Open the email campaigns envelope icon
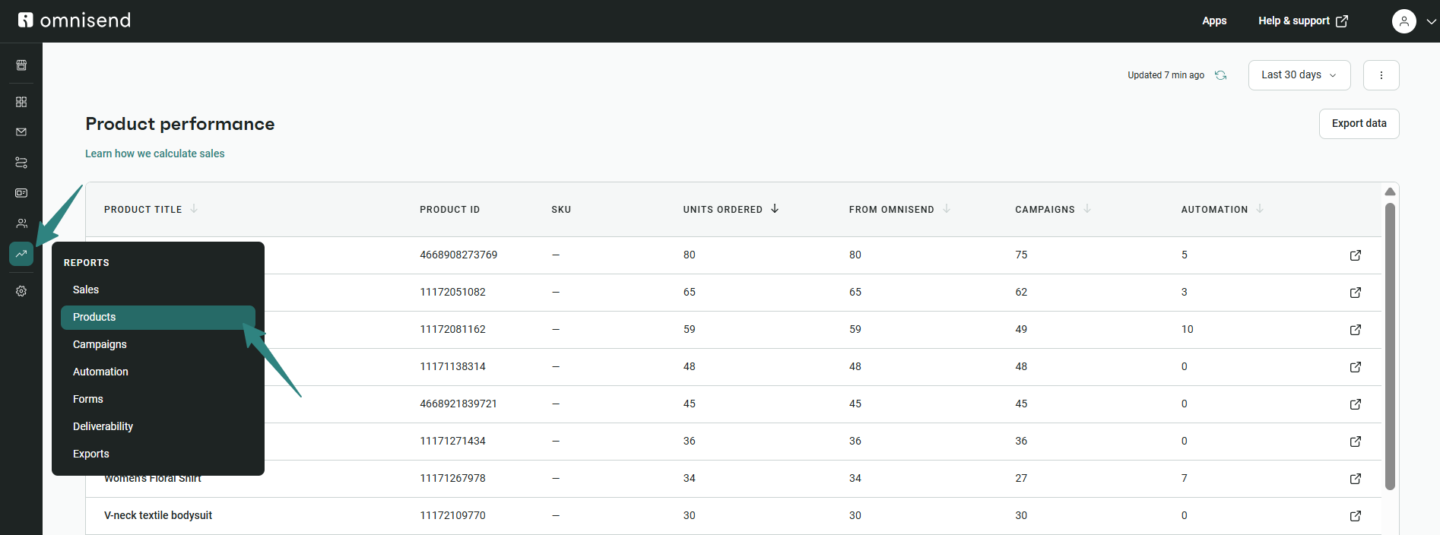This screenshot has height=535, width=1440. click(x=21, y=132)
